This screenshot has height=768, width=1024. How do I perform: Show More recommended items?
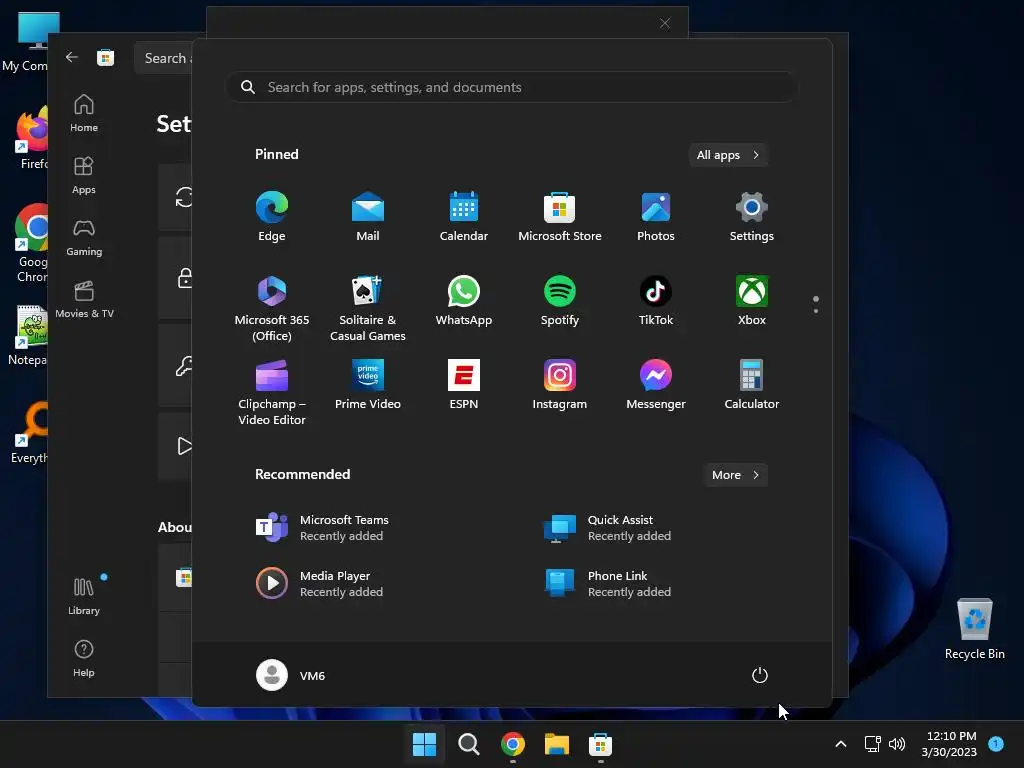pyautogui.click(x=735, y=475)
